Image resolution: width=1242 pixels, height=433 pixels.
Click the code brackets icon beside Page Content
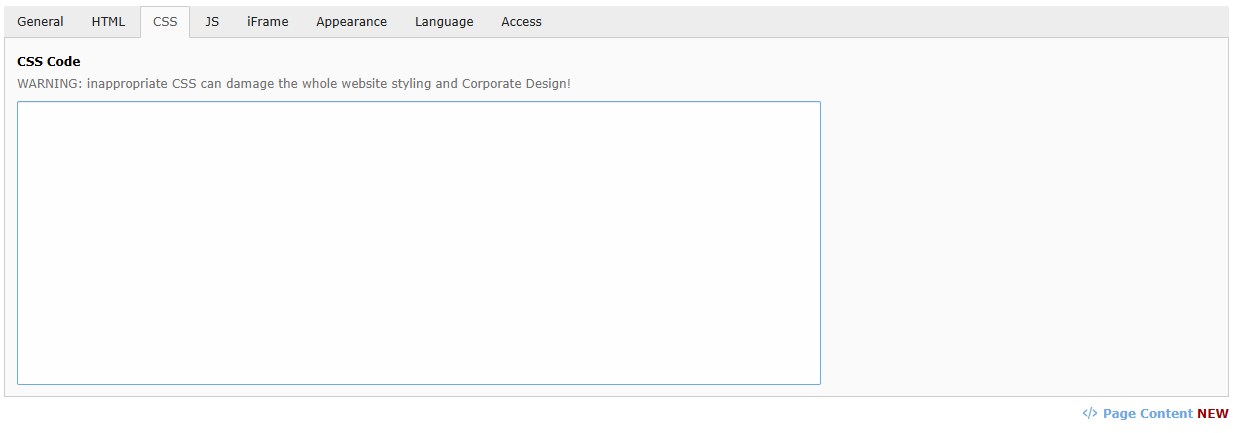(x=1090, y=413)
